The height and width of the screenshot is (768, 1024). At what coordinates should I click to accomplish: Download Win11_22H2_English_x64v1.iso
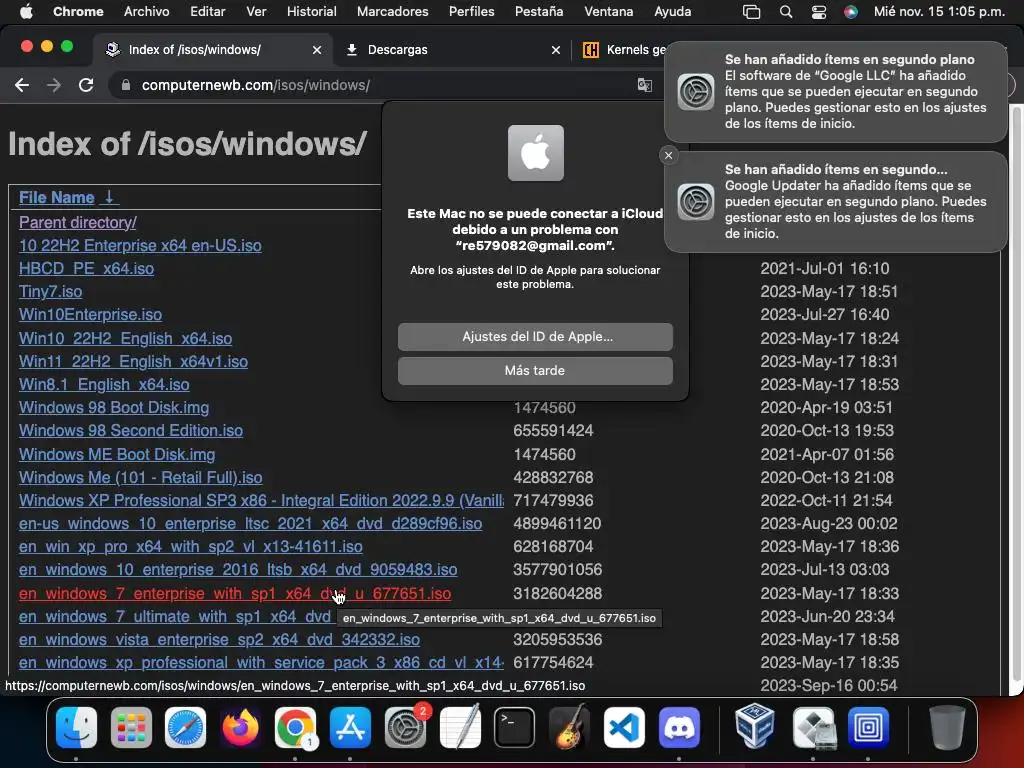coord(133,362)
